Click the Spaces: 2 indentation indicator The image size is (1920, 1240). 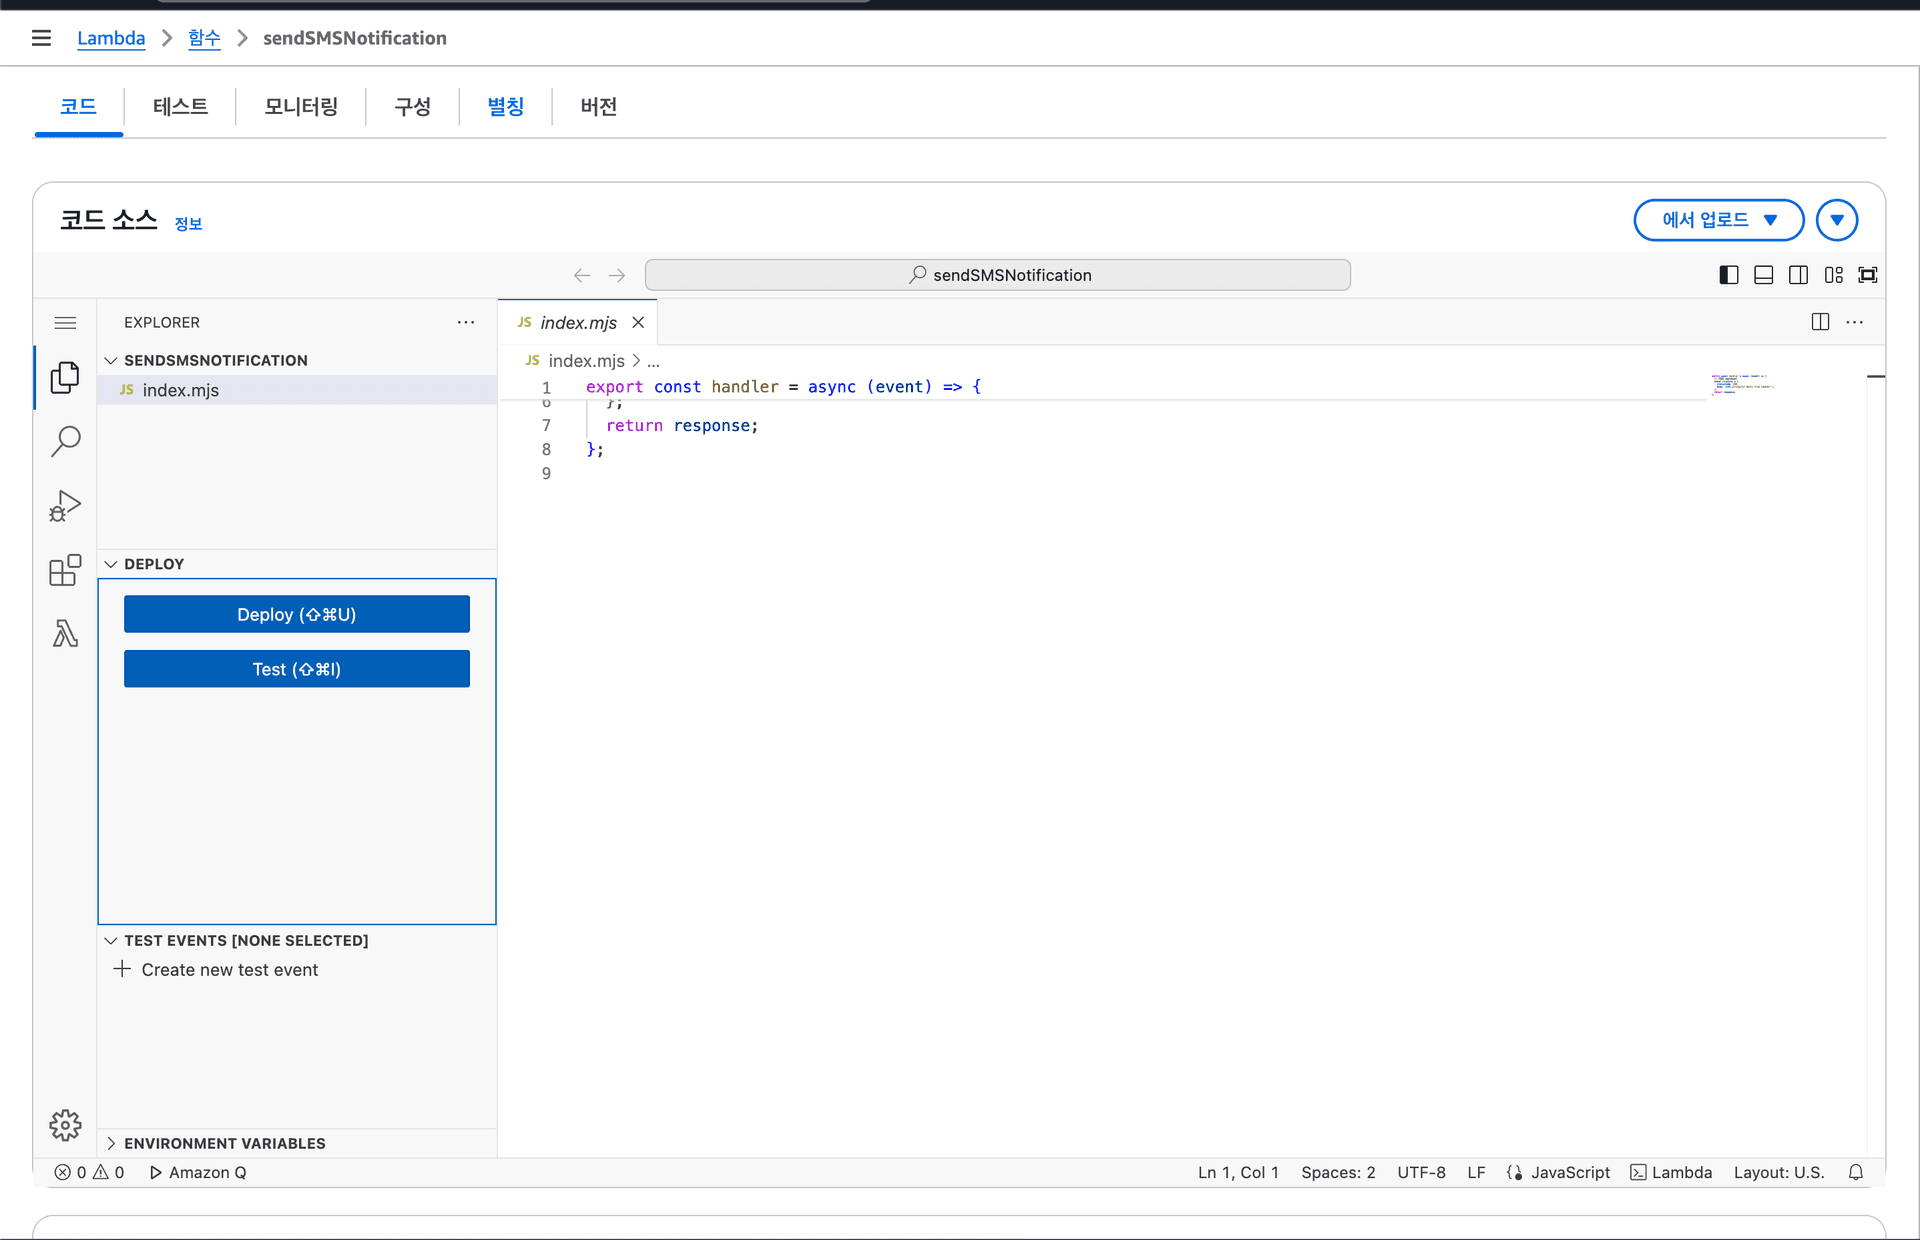pyautogui.click(x=1338, y=1172)
